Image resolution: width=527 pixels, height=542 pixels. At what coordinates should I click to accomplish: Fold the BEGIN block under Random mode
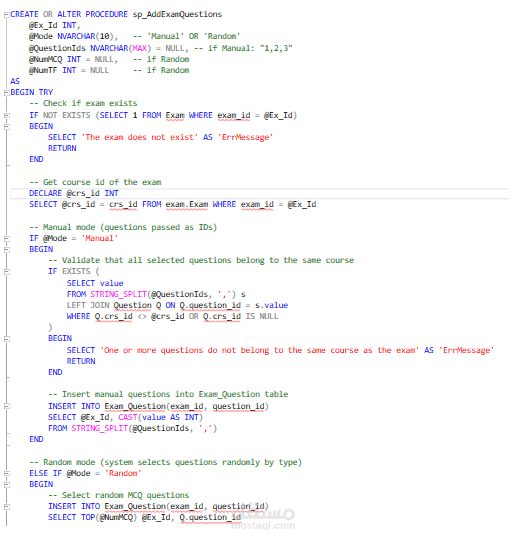[x=7, y=485]
